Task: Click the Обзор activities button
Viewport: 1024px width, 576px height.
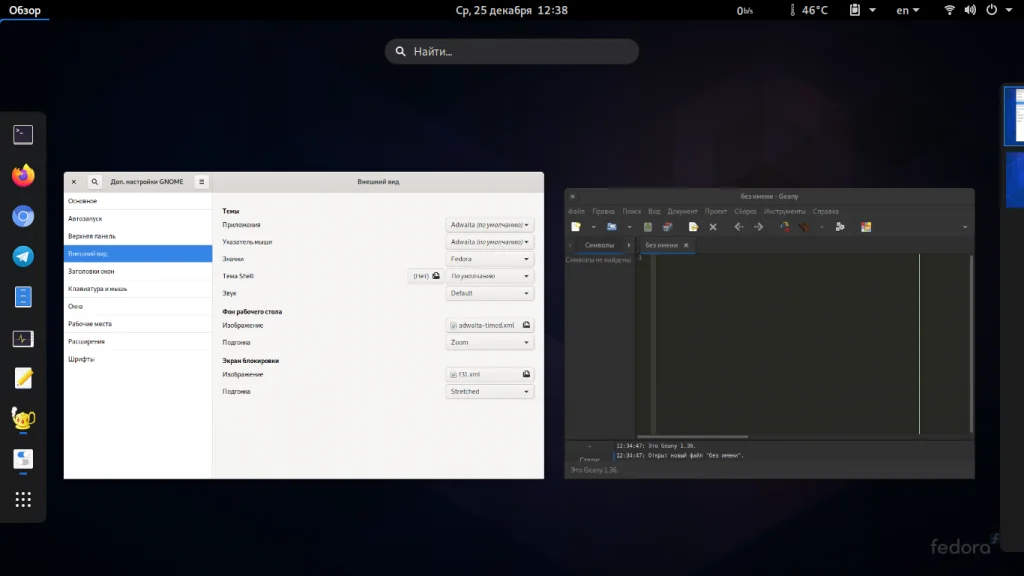Action: click(x=25, y=10)
